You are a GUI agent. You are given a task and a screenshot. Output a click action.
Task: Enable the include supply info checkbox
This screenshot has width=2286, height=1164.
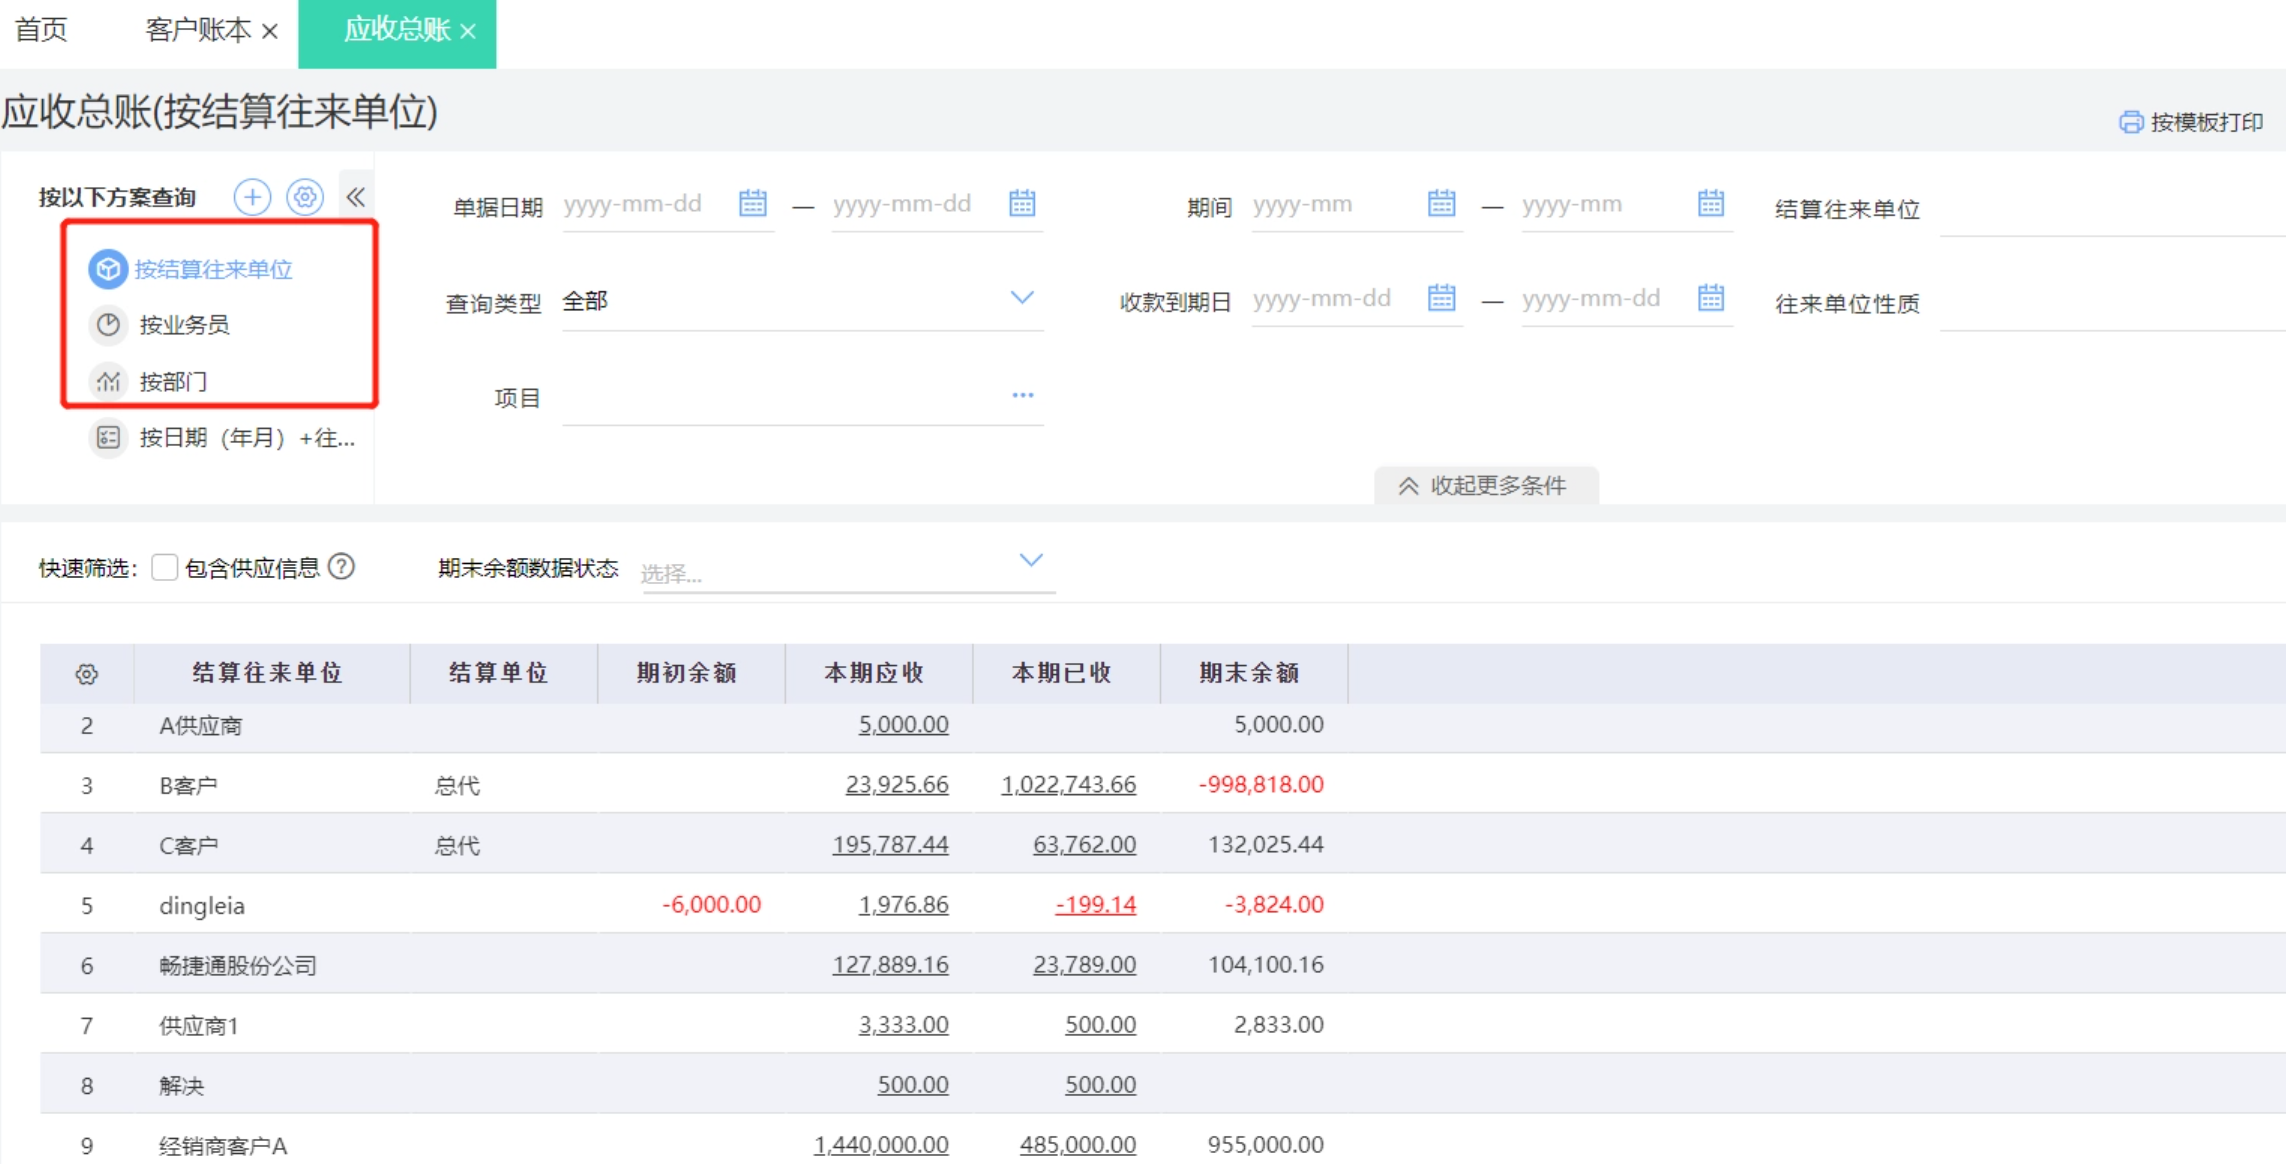coord(165,568)
